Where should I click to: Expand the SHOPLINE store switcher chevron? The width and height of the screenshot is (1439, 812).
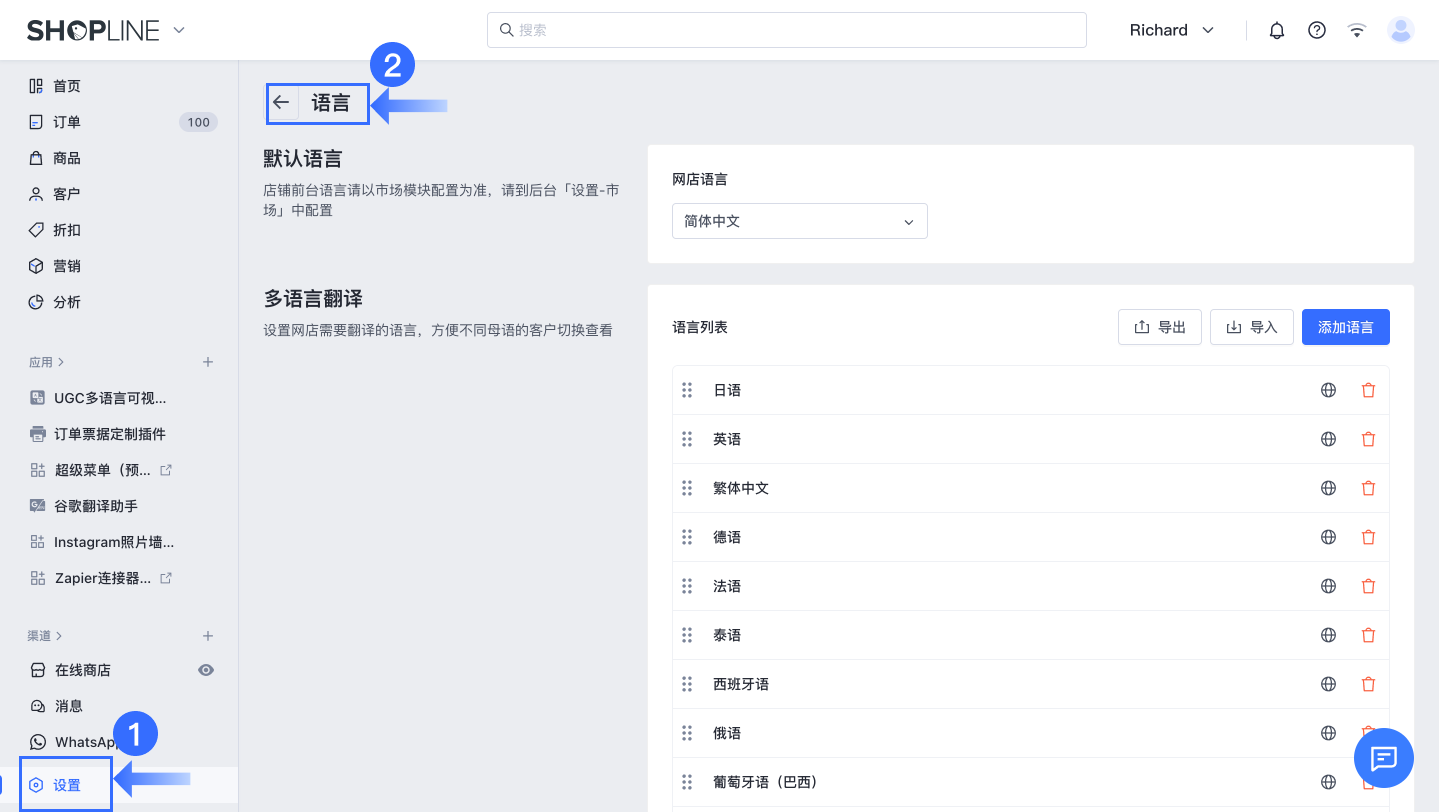coord(179,30)
